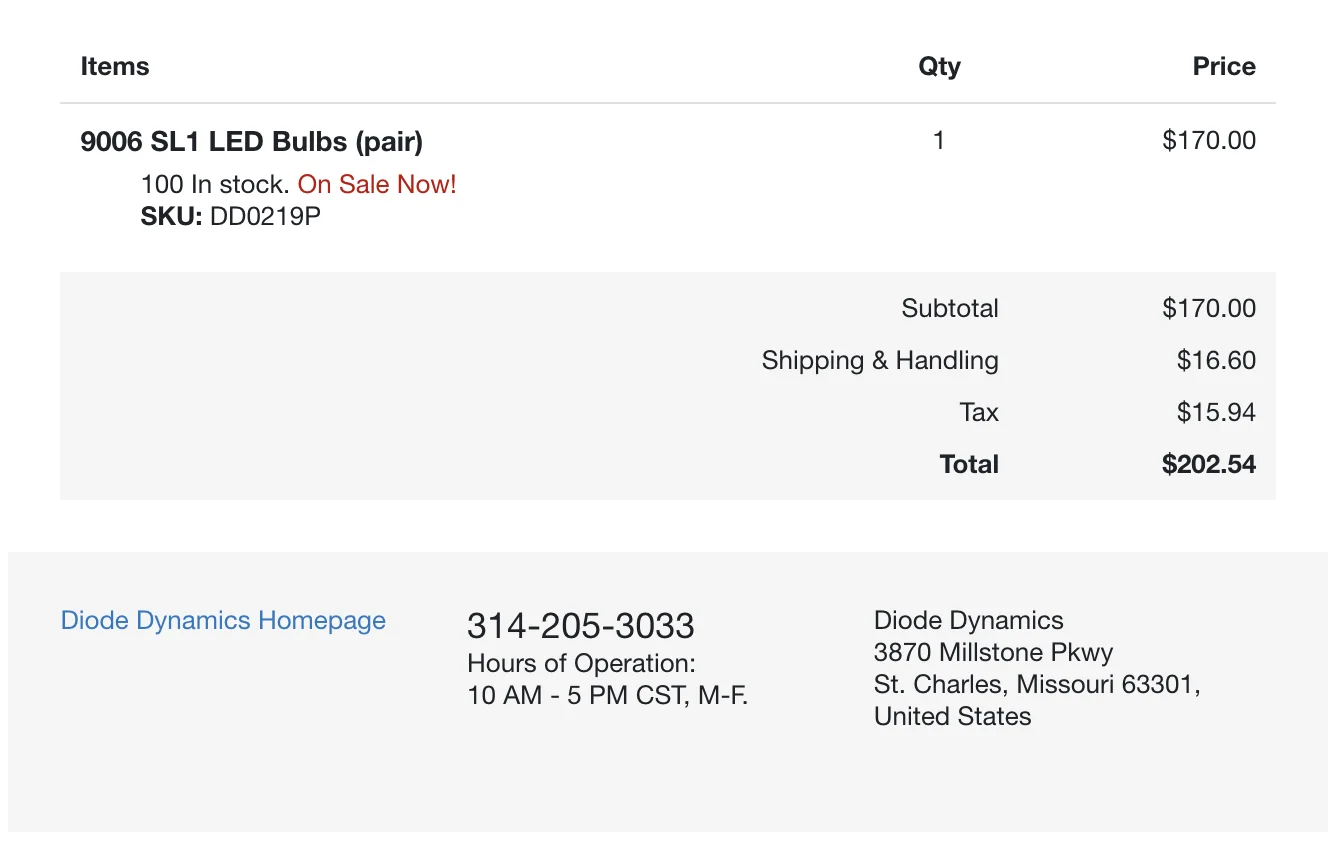1342x848 pixels.
Task: Select the 9006 SL1 LED Bulbs product name
Action: pos(252,142)
